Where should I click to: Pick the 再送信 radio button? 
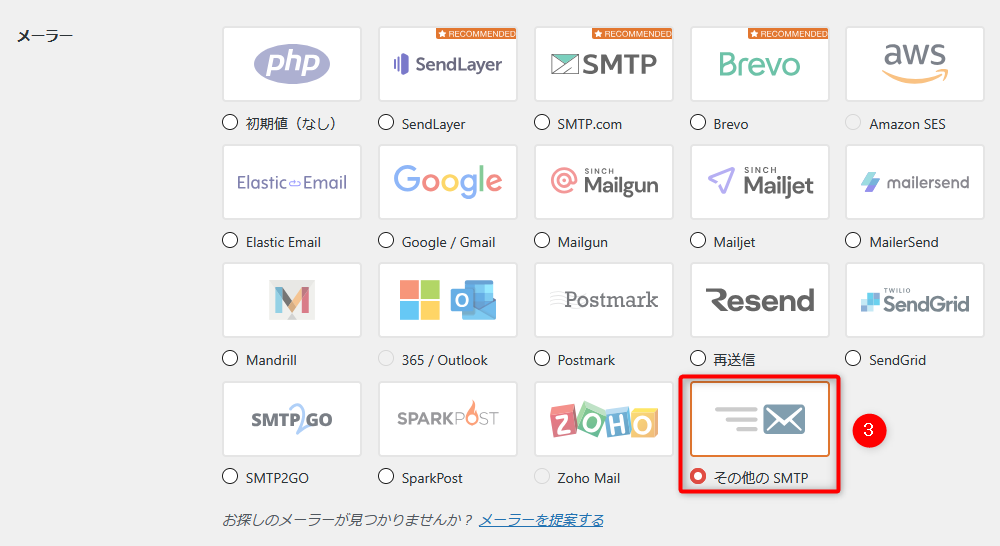[x=698, y=358]
